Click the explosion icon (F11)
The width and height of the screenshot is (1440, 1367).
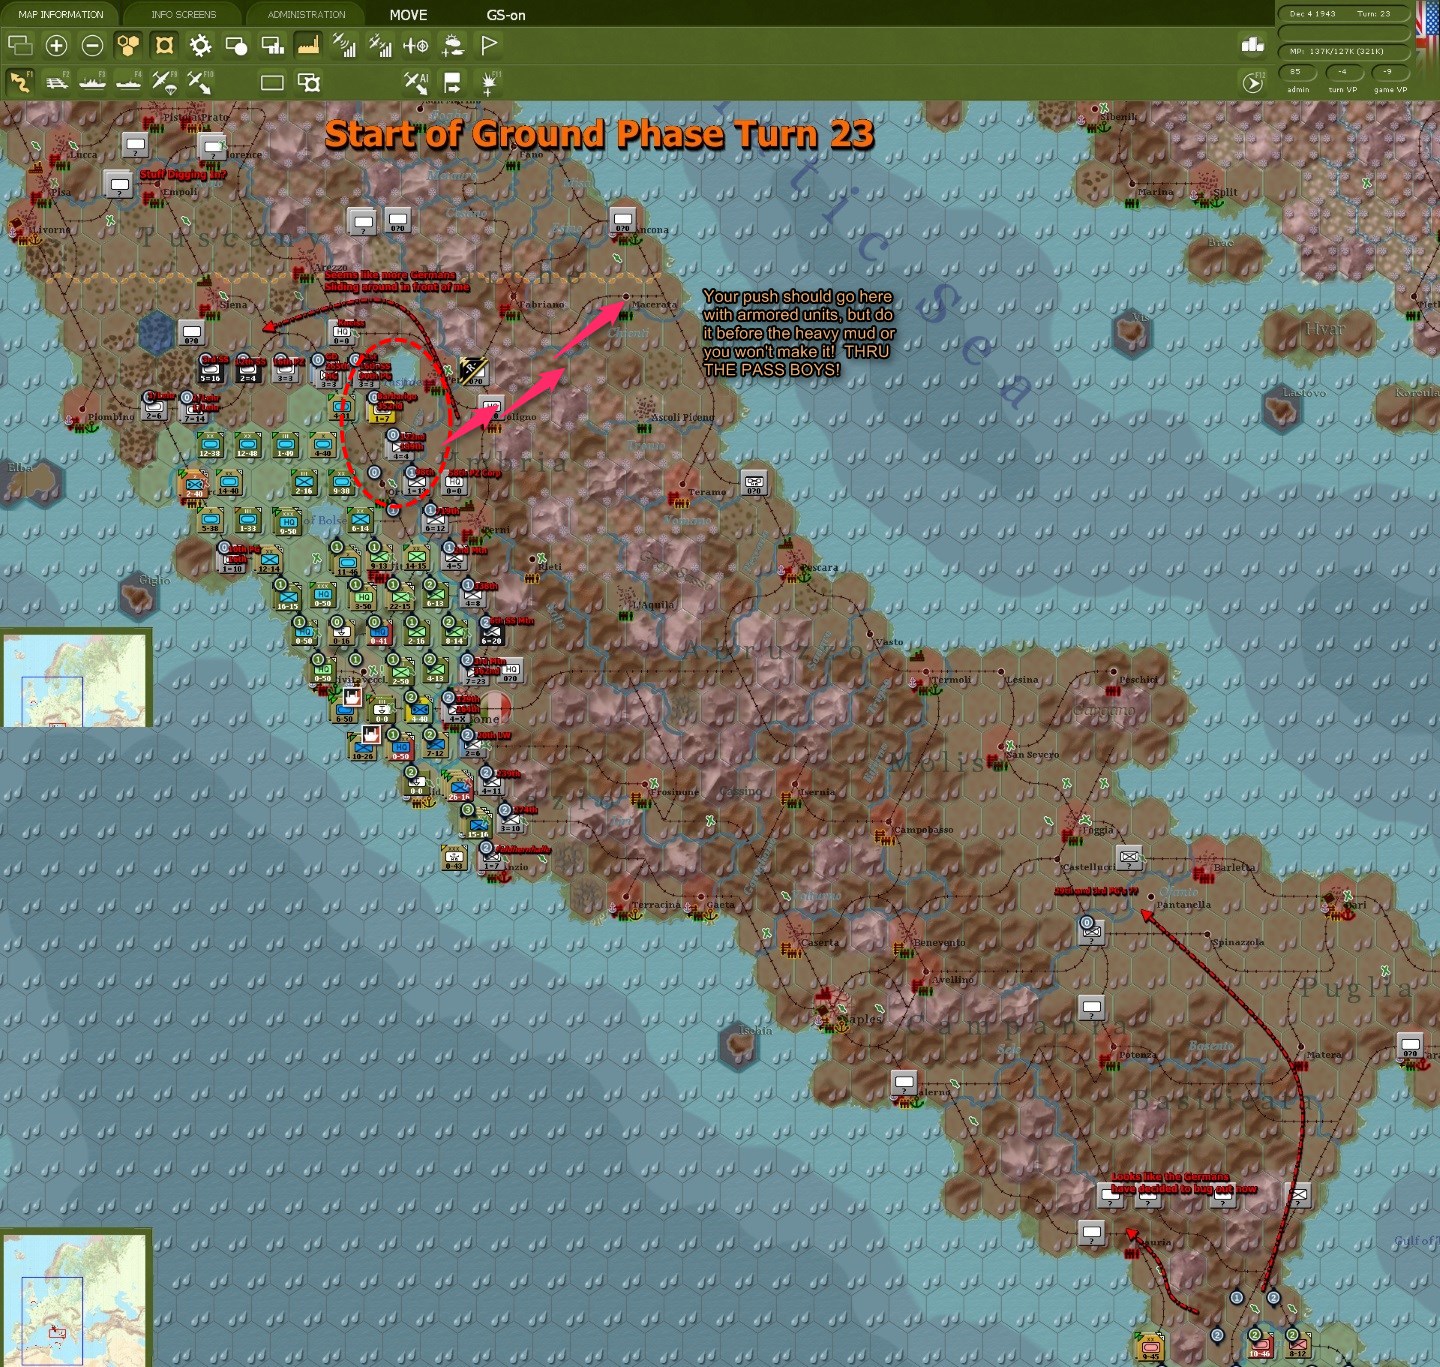pyautogui.click(x=490, y=82)
